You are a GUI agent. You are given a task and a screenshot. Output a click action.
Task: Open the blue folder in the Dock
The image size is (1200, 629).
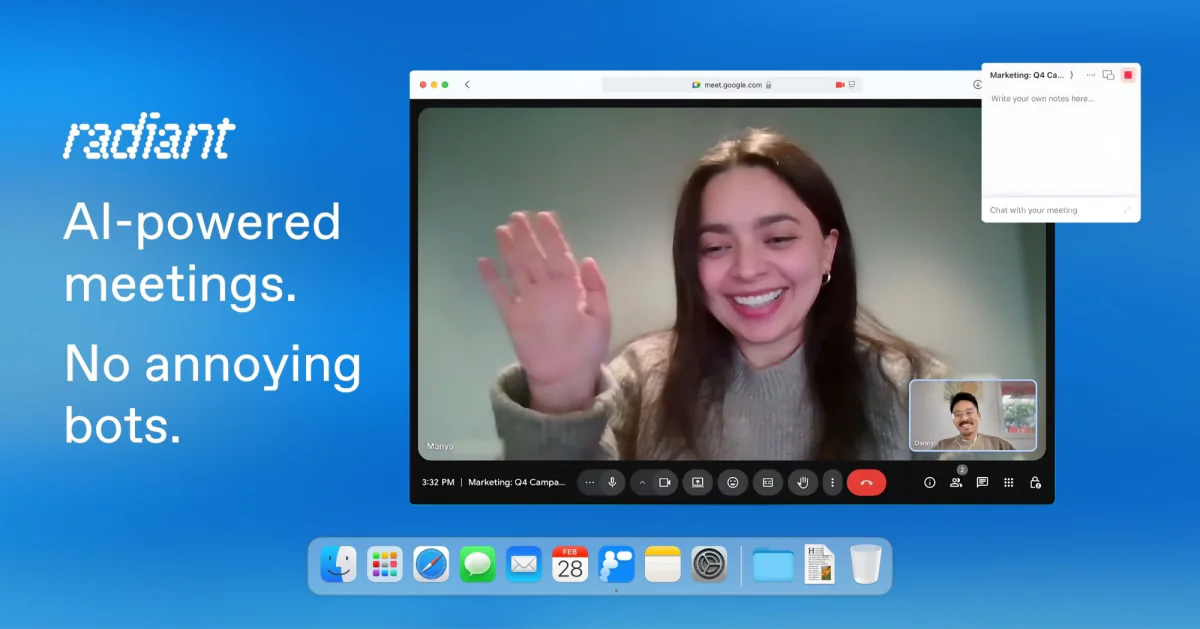tap(773, 565)
